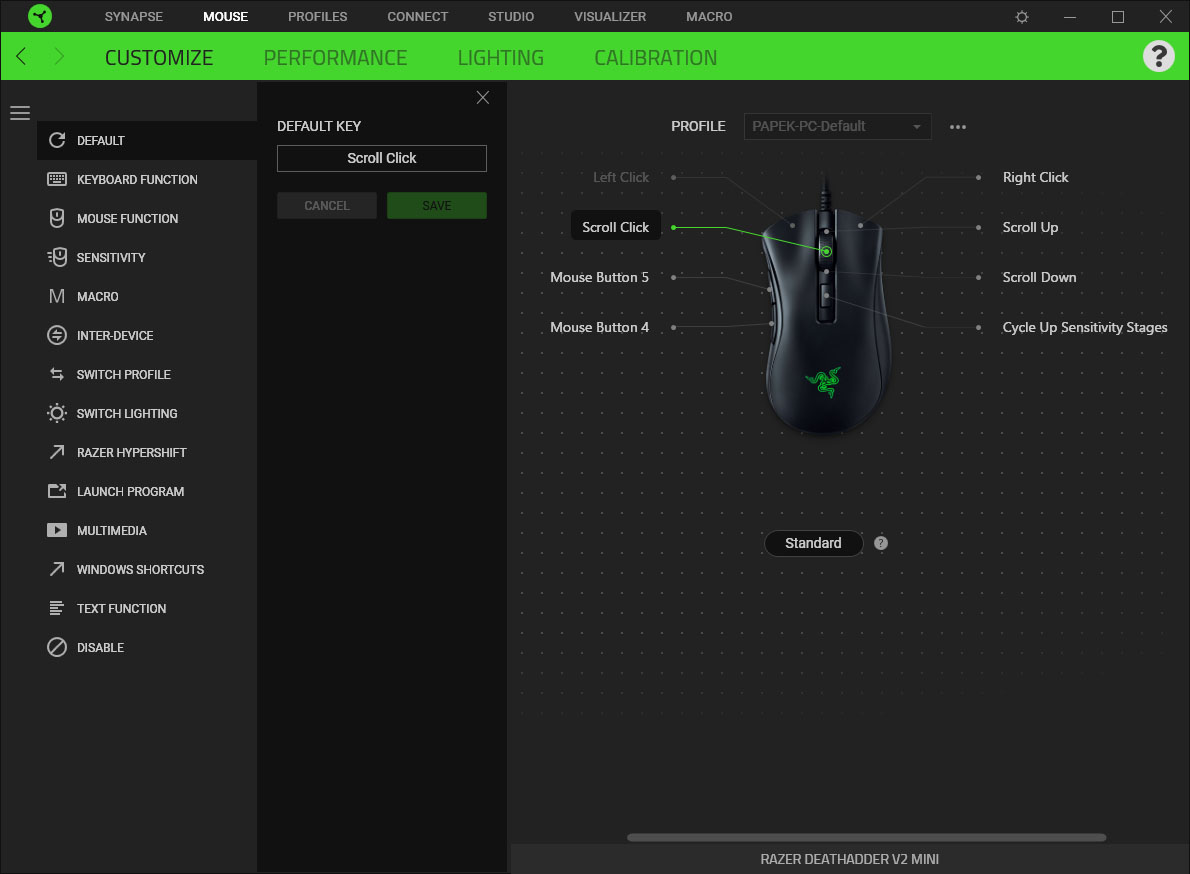Select the Multimedia play icon

pos(57,530)
